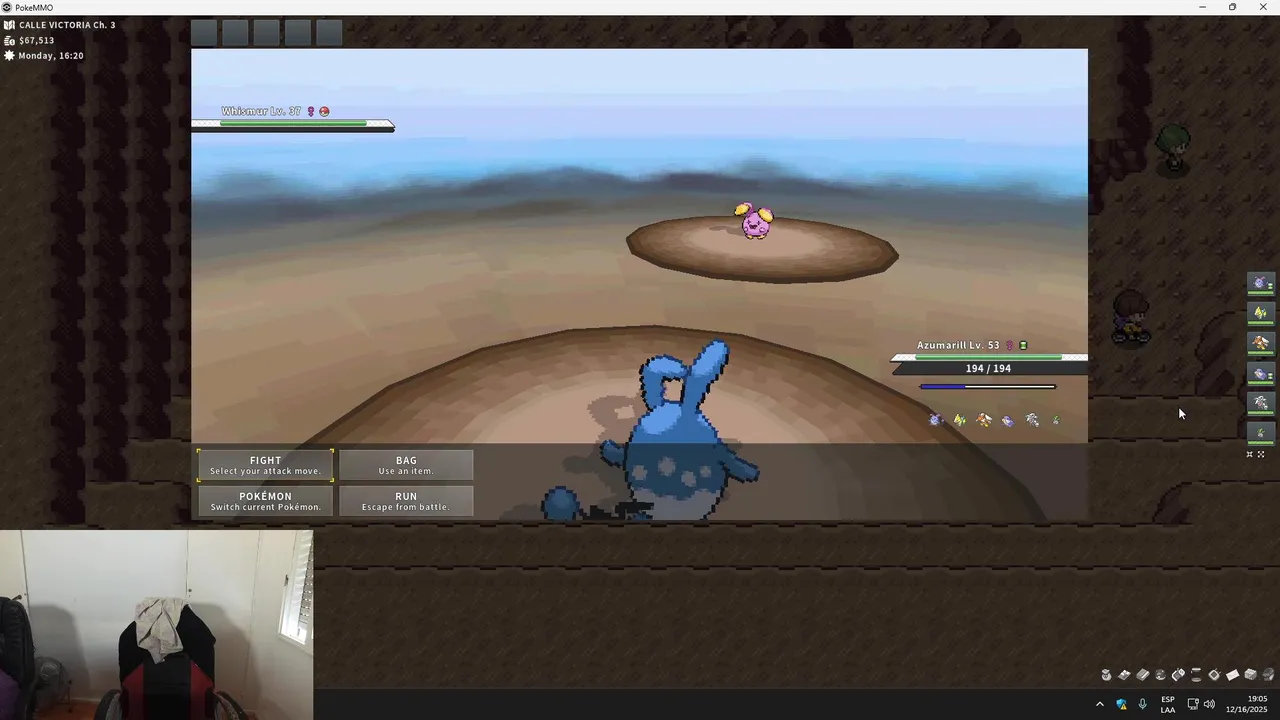The image size is (1280, 720).
Task: Click the "Azumarill Lv. 53" name label
Action: (958, 345)
